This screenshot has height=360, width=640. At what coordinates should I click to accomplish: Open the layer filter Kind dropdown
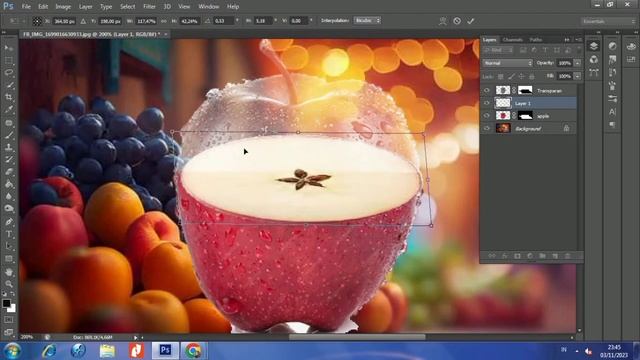[x=498, y=50]
